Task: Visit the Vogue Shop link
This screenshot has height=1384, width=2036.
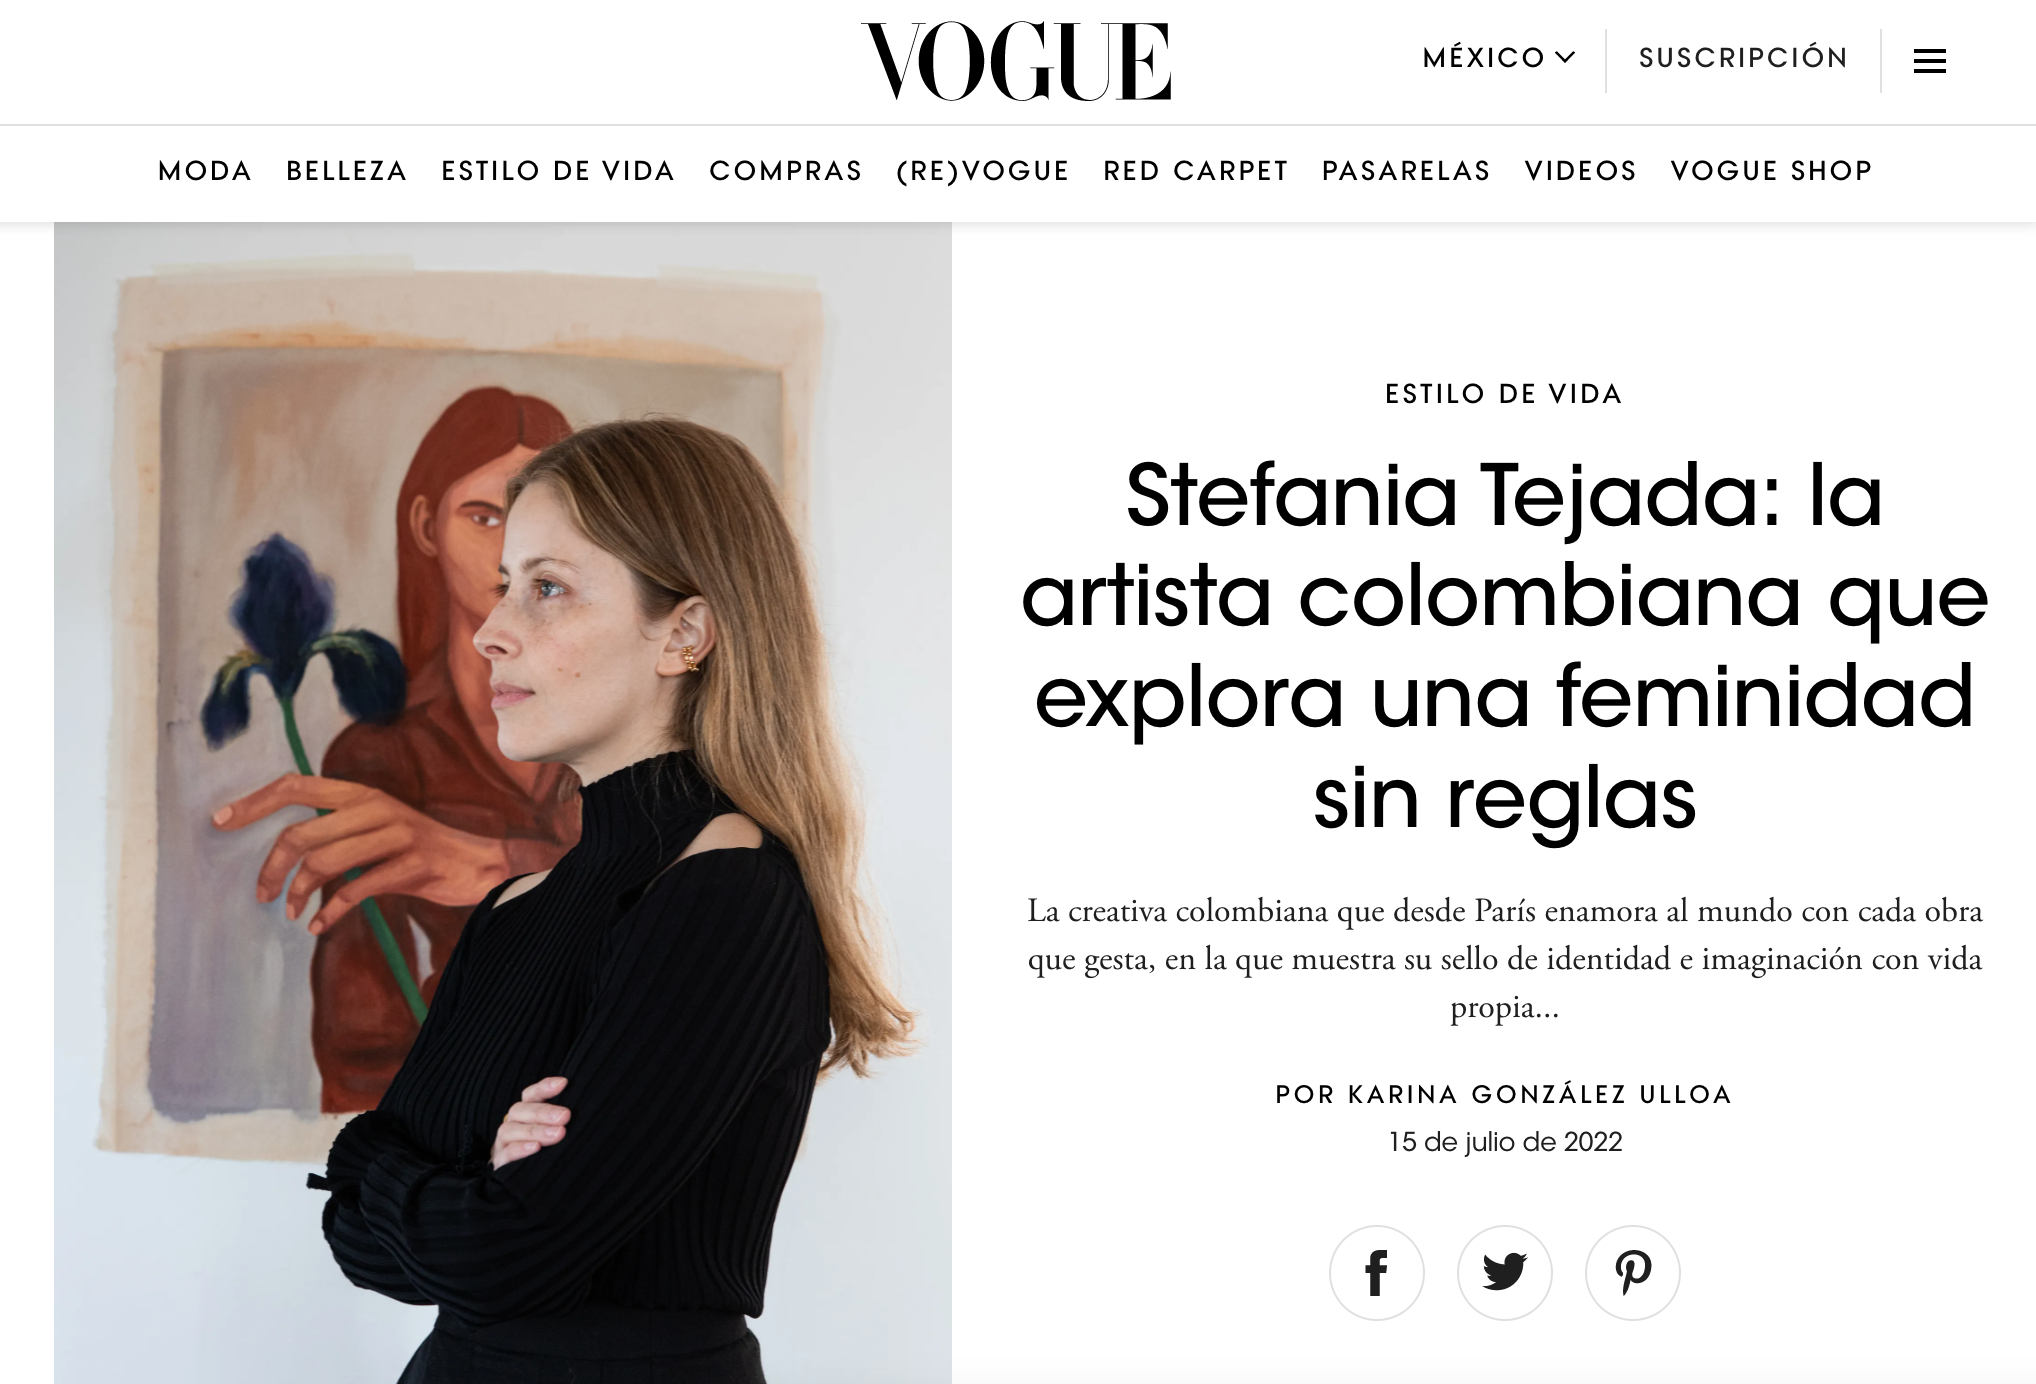Action: (1771, 171)
